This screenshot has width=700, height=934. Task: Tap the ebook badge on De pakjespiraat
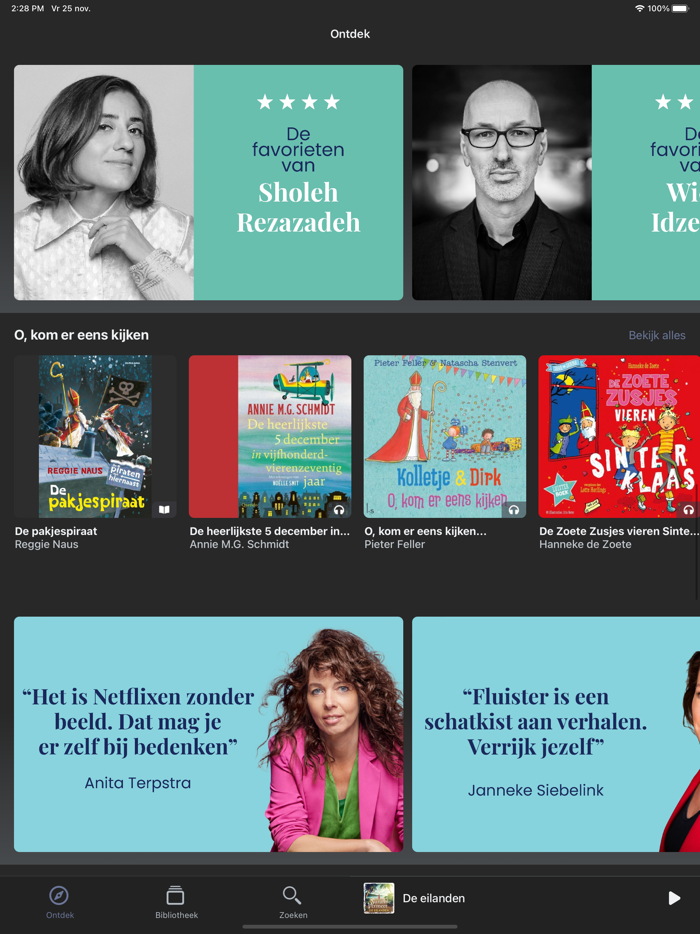tap(164, 509)
